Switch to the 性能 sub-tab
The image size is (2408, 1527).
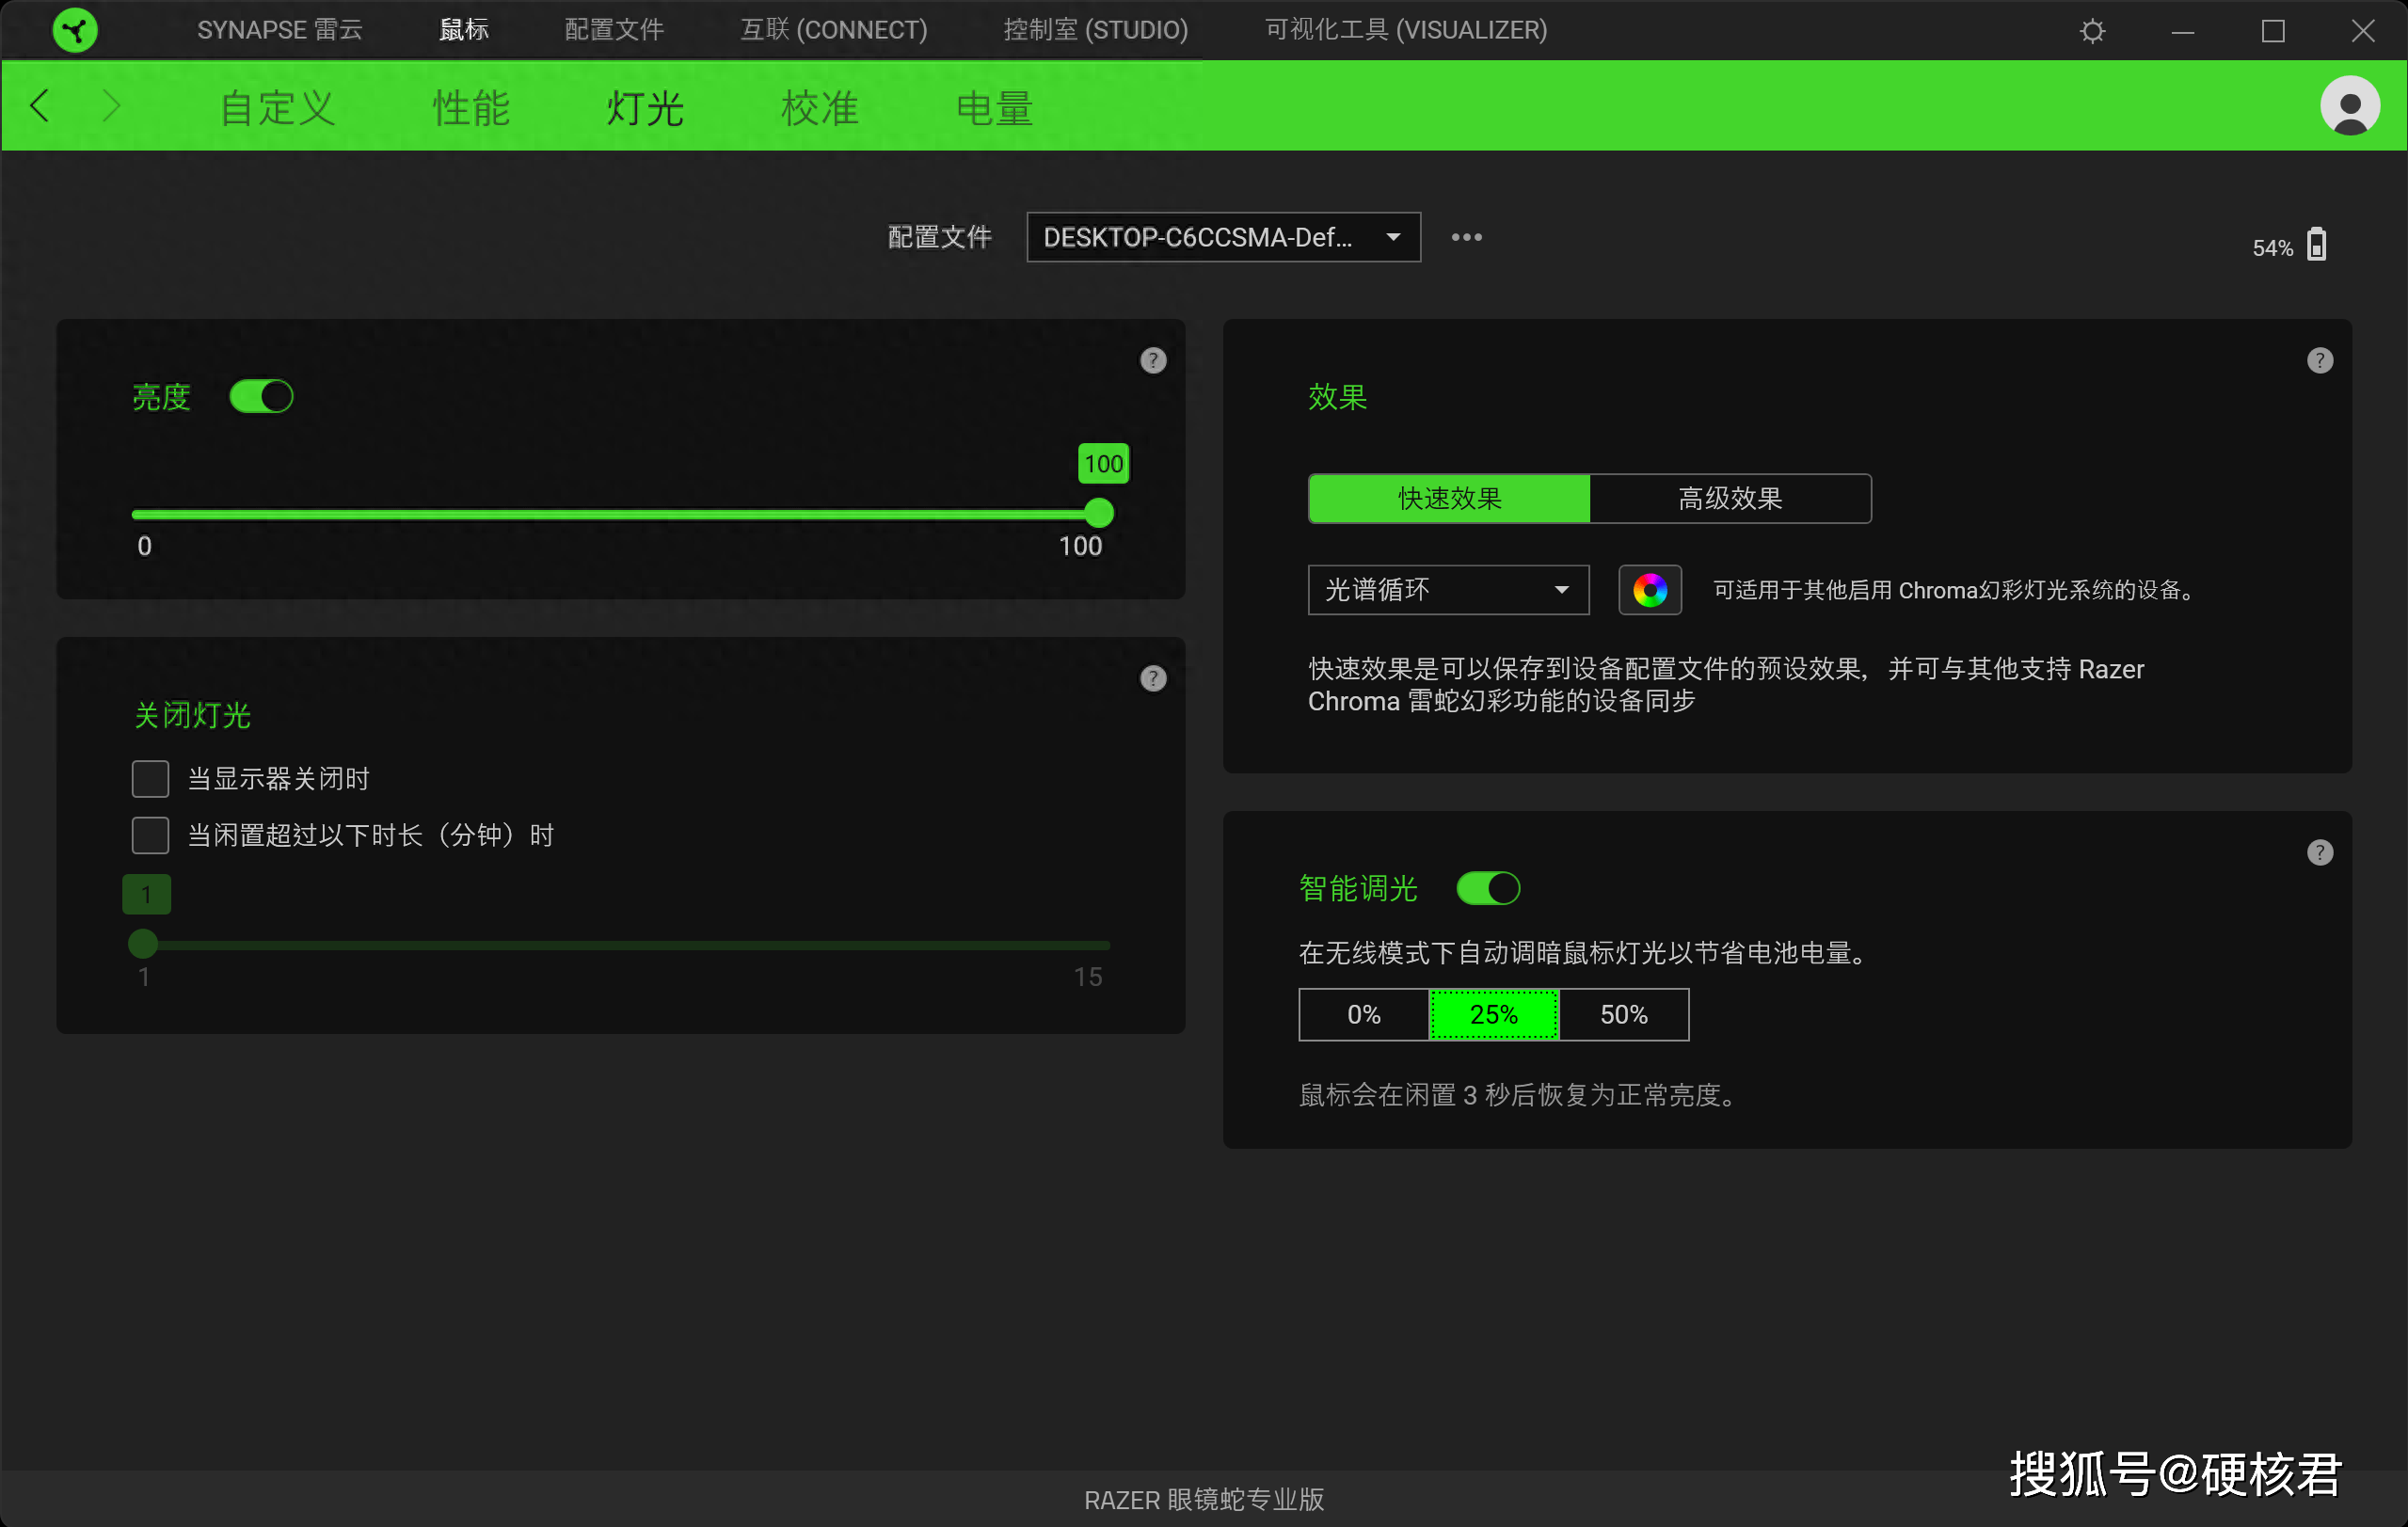471,107
